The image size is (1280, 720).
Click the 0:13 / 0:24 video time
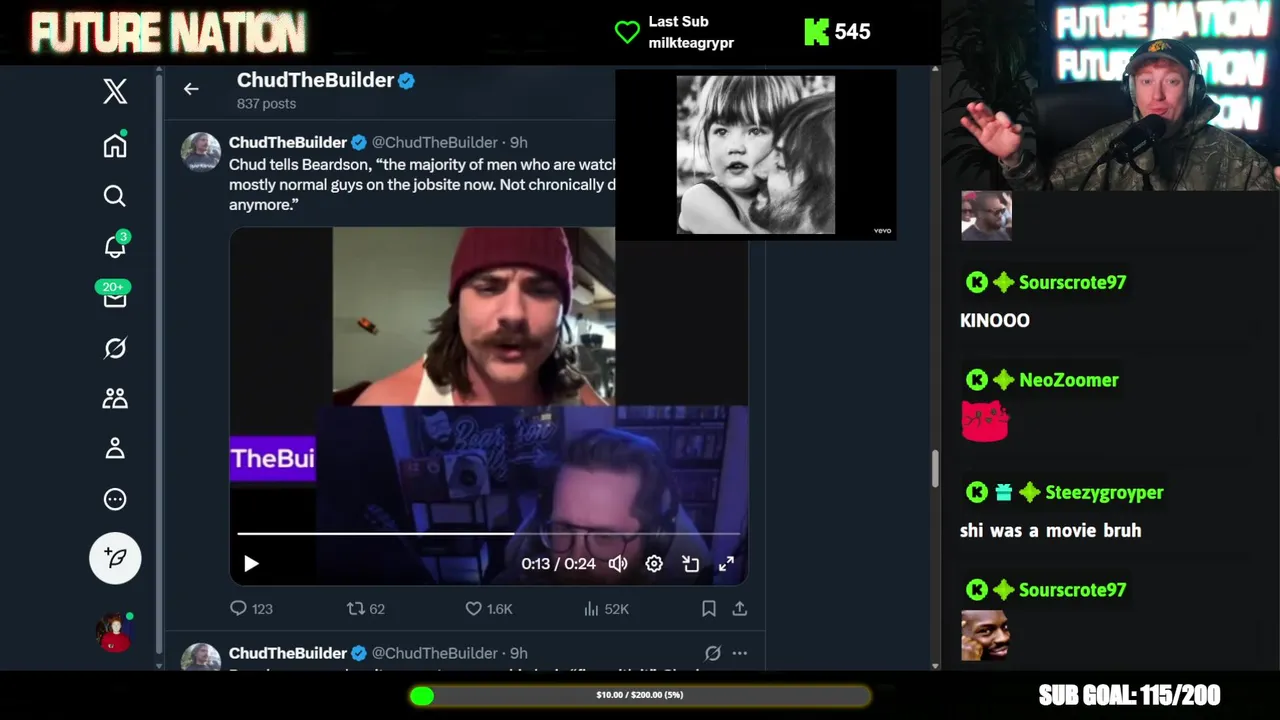coord(558,564)
